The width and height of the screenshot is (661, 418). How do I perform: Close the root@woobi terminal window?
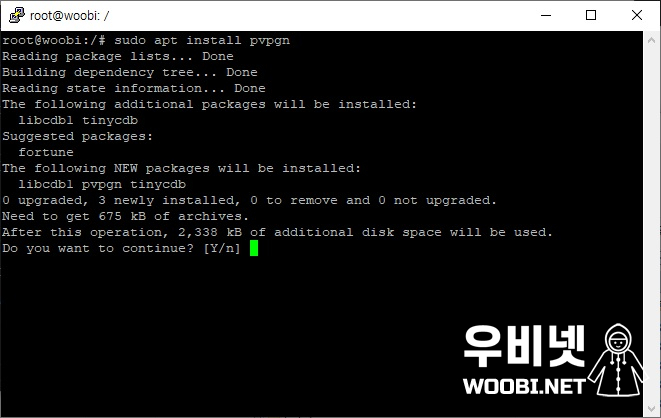click(637, 15)
